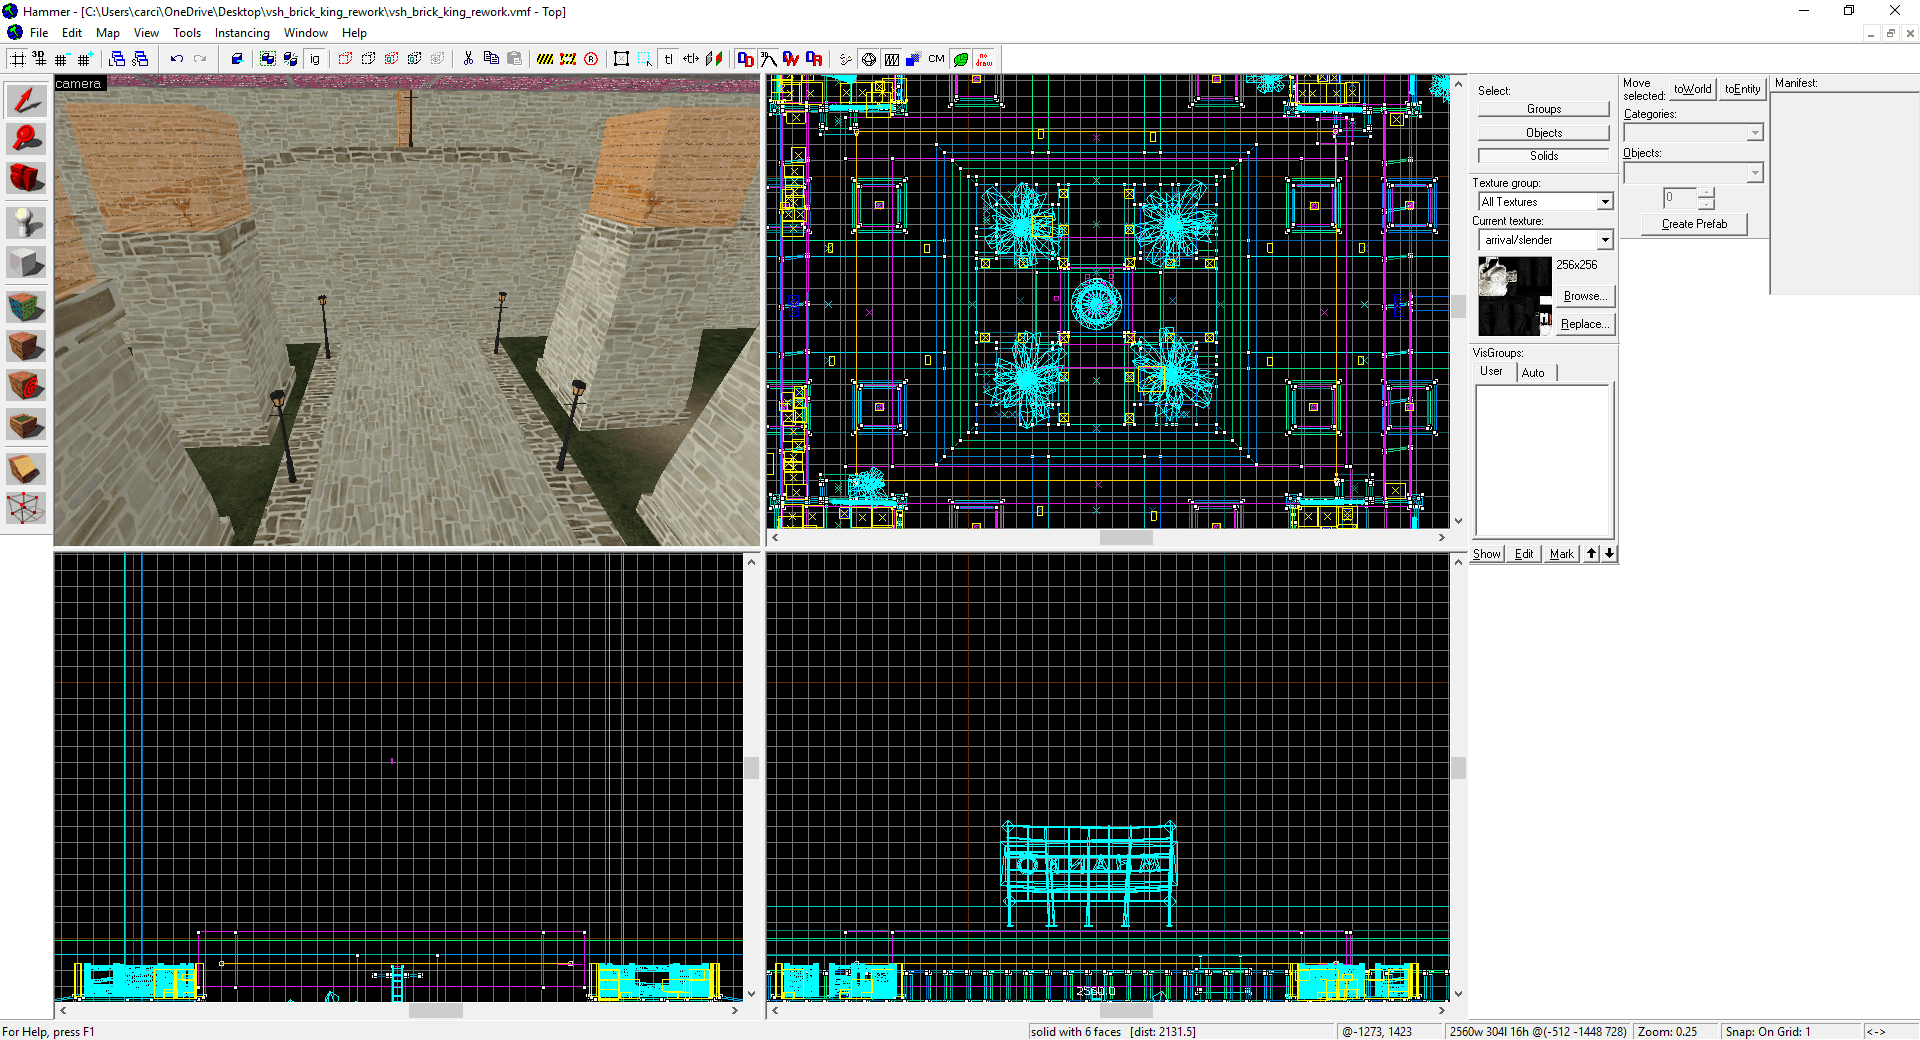Open the Instancing menu
The width and height of the screenshot is (1920, 1040).
click(x=242, y=33)
